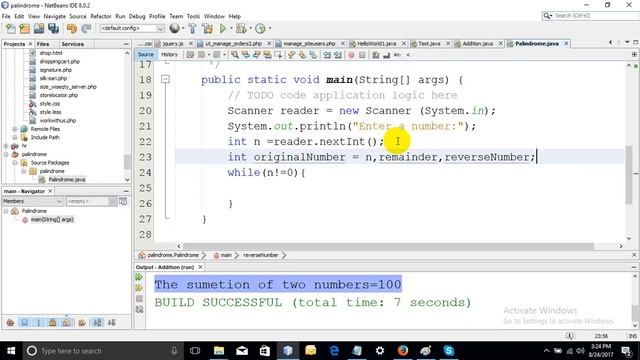This screenshot has width=640, height=360.
Task: Open dropdown arrow next to Run Project
Action: pyautogui.click(x=231, y=29)
